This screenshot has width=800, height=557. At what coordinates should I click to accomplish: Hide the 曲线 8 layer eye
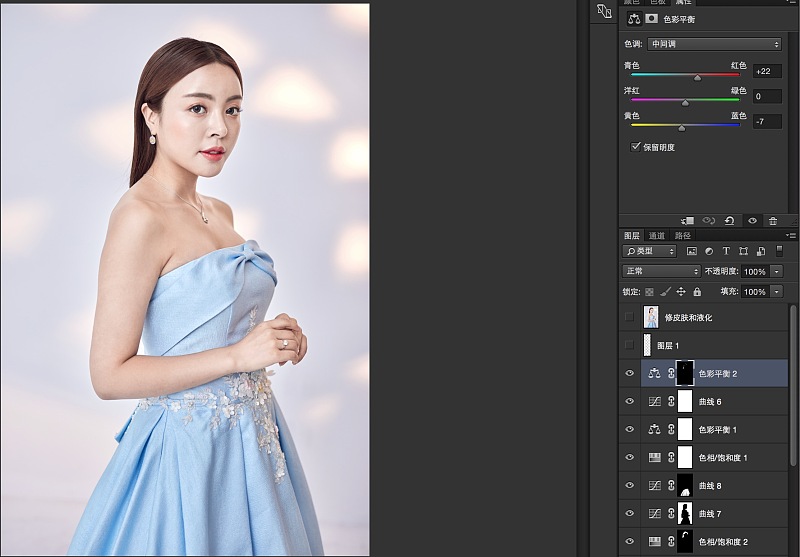tap(630, 486)
